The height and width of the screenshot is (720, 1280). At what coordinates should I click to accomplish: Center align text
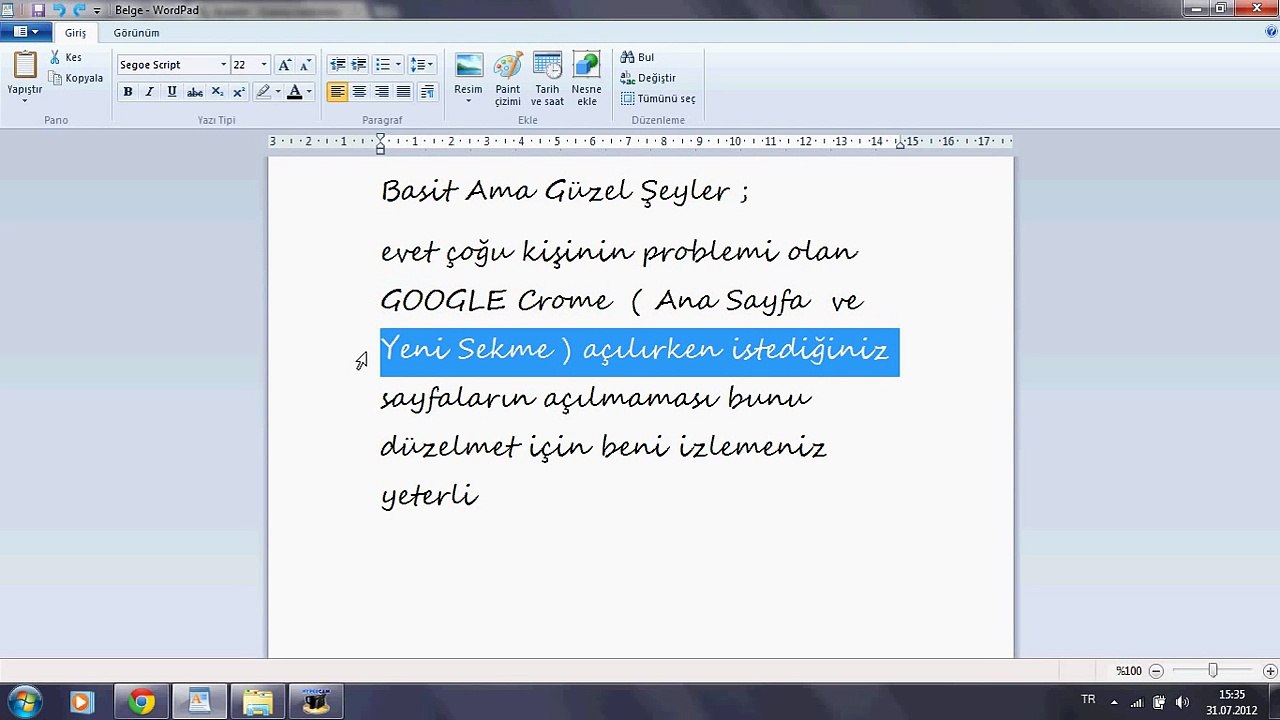tap(360, 92)
